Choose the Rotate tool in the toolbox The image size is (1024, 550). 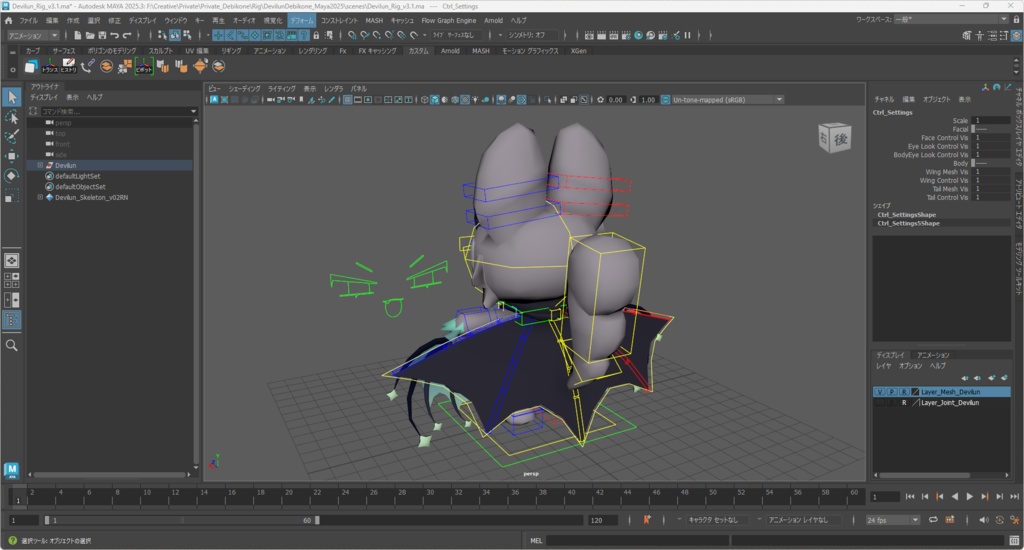point(12,176)
